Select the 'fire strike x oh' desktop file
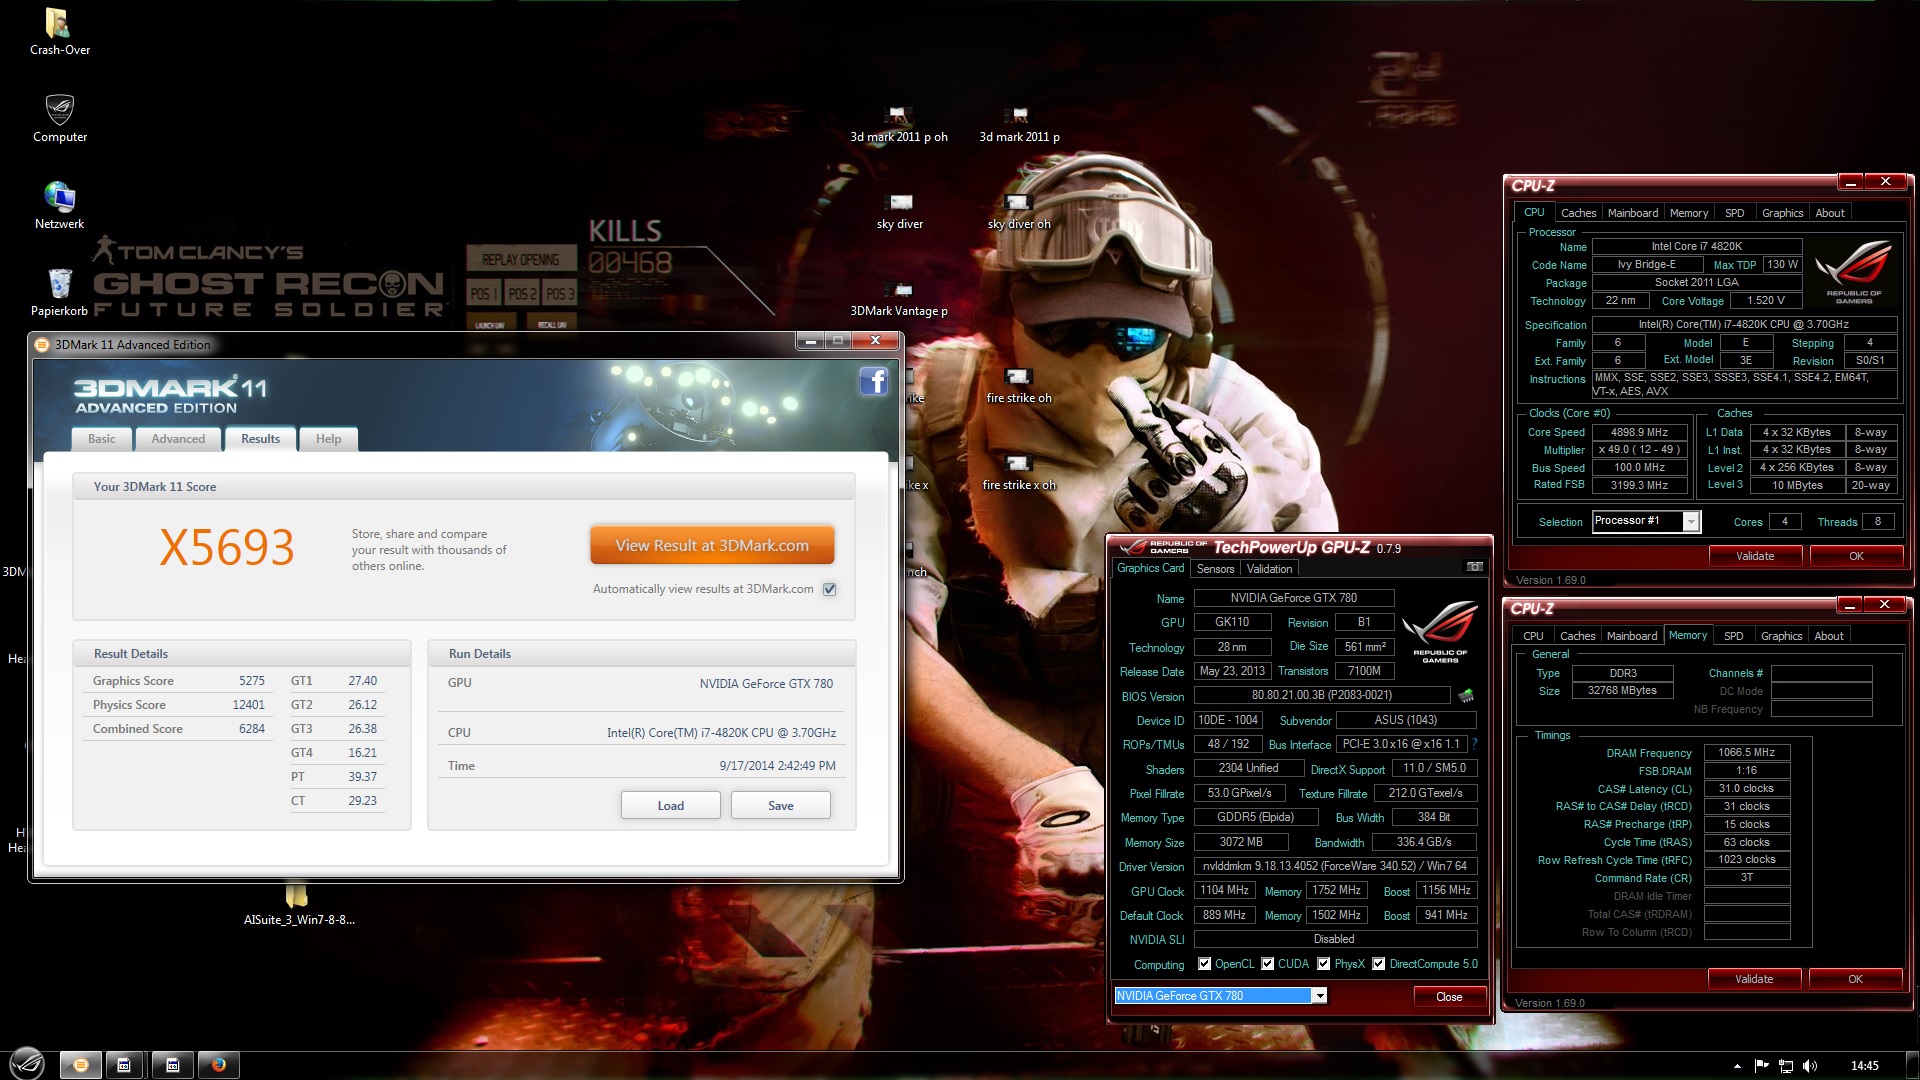 coord(1019,473)
